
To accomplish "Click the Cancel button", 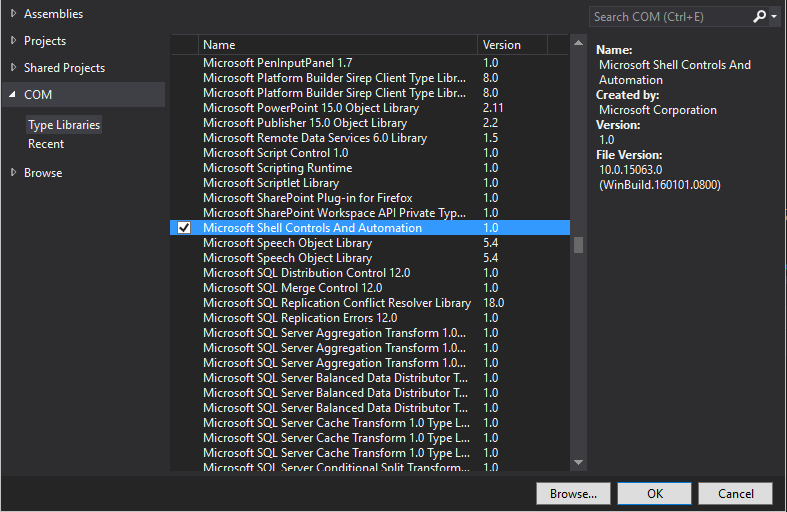I will 735,493.
